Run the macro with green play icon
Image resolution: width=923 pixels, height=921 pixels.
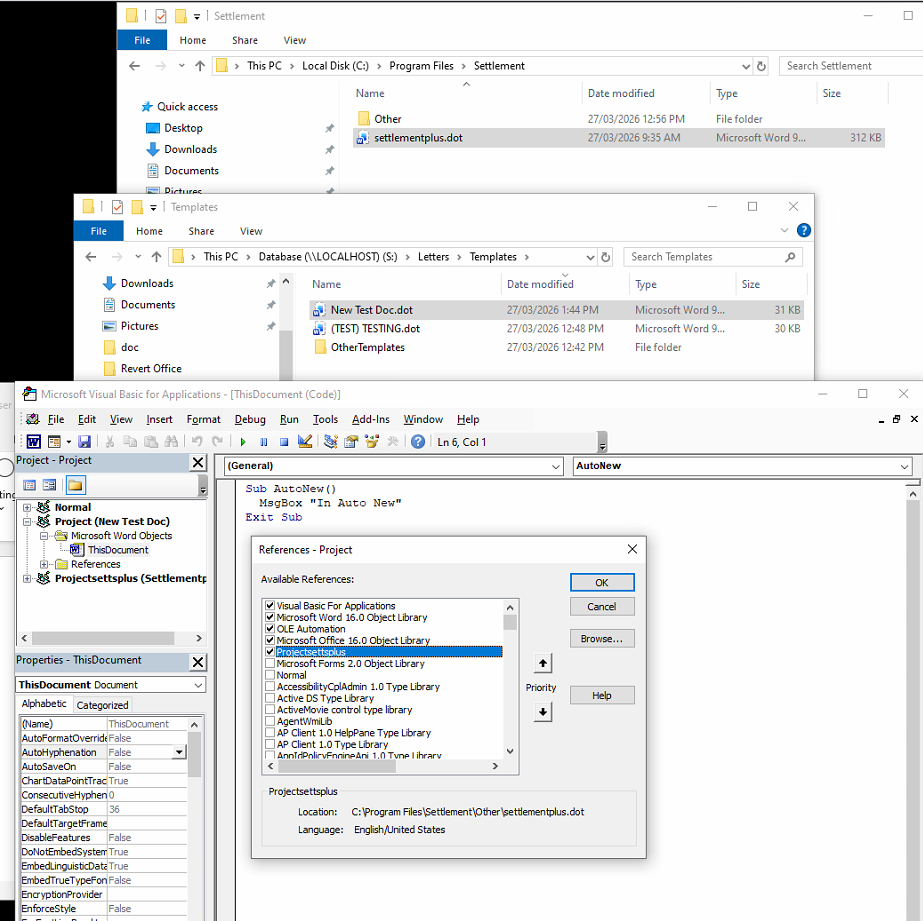click(243, 442)
